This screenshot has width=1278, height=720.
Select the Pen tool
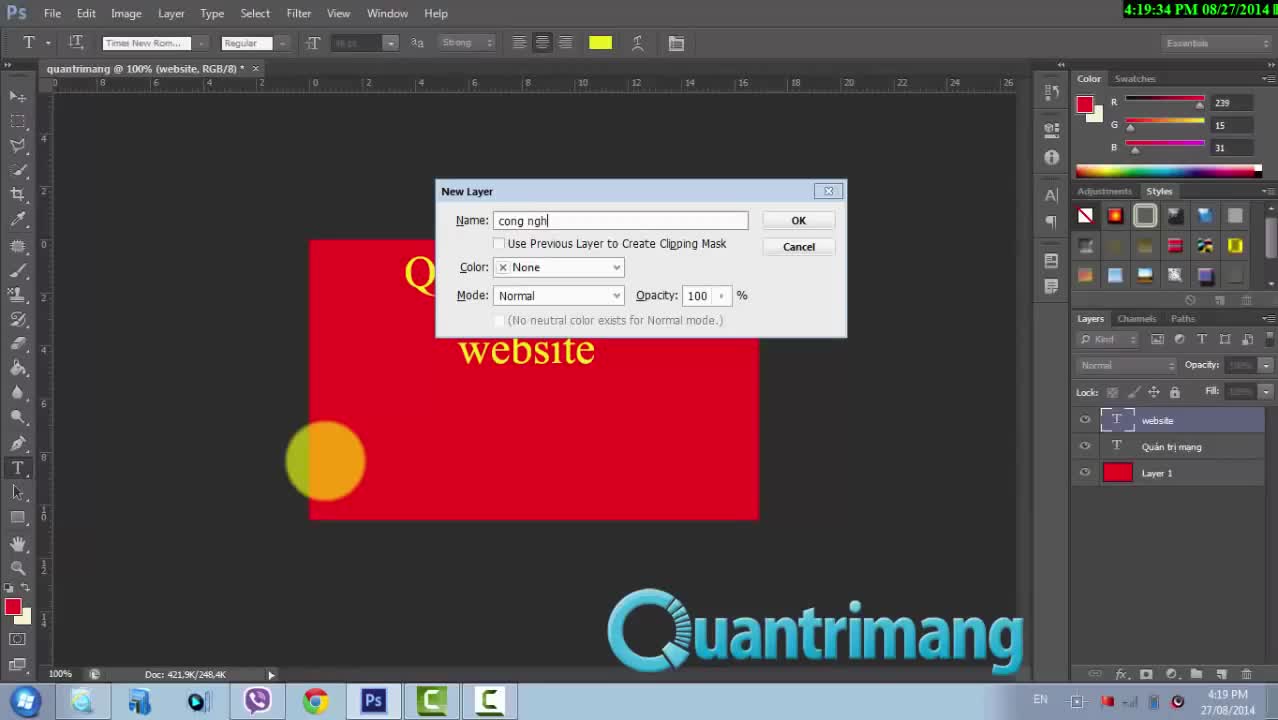[18, 443]
